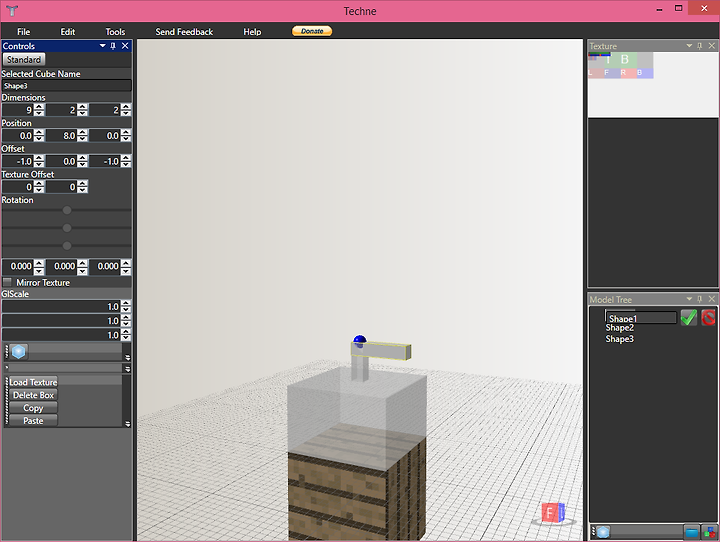Decrease the second rotation value 0.000
720x542 pixels.
click(x=82, y=271)
